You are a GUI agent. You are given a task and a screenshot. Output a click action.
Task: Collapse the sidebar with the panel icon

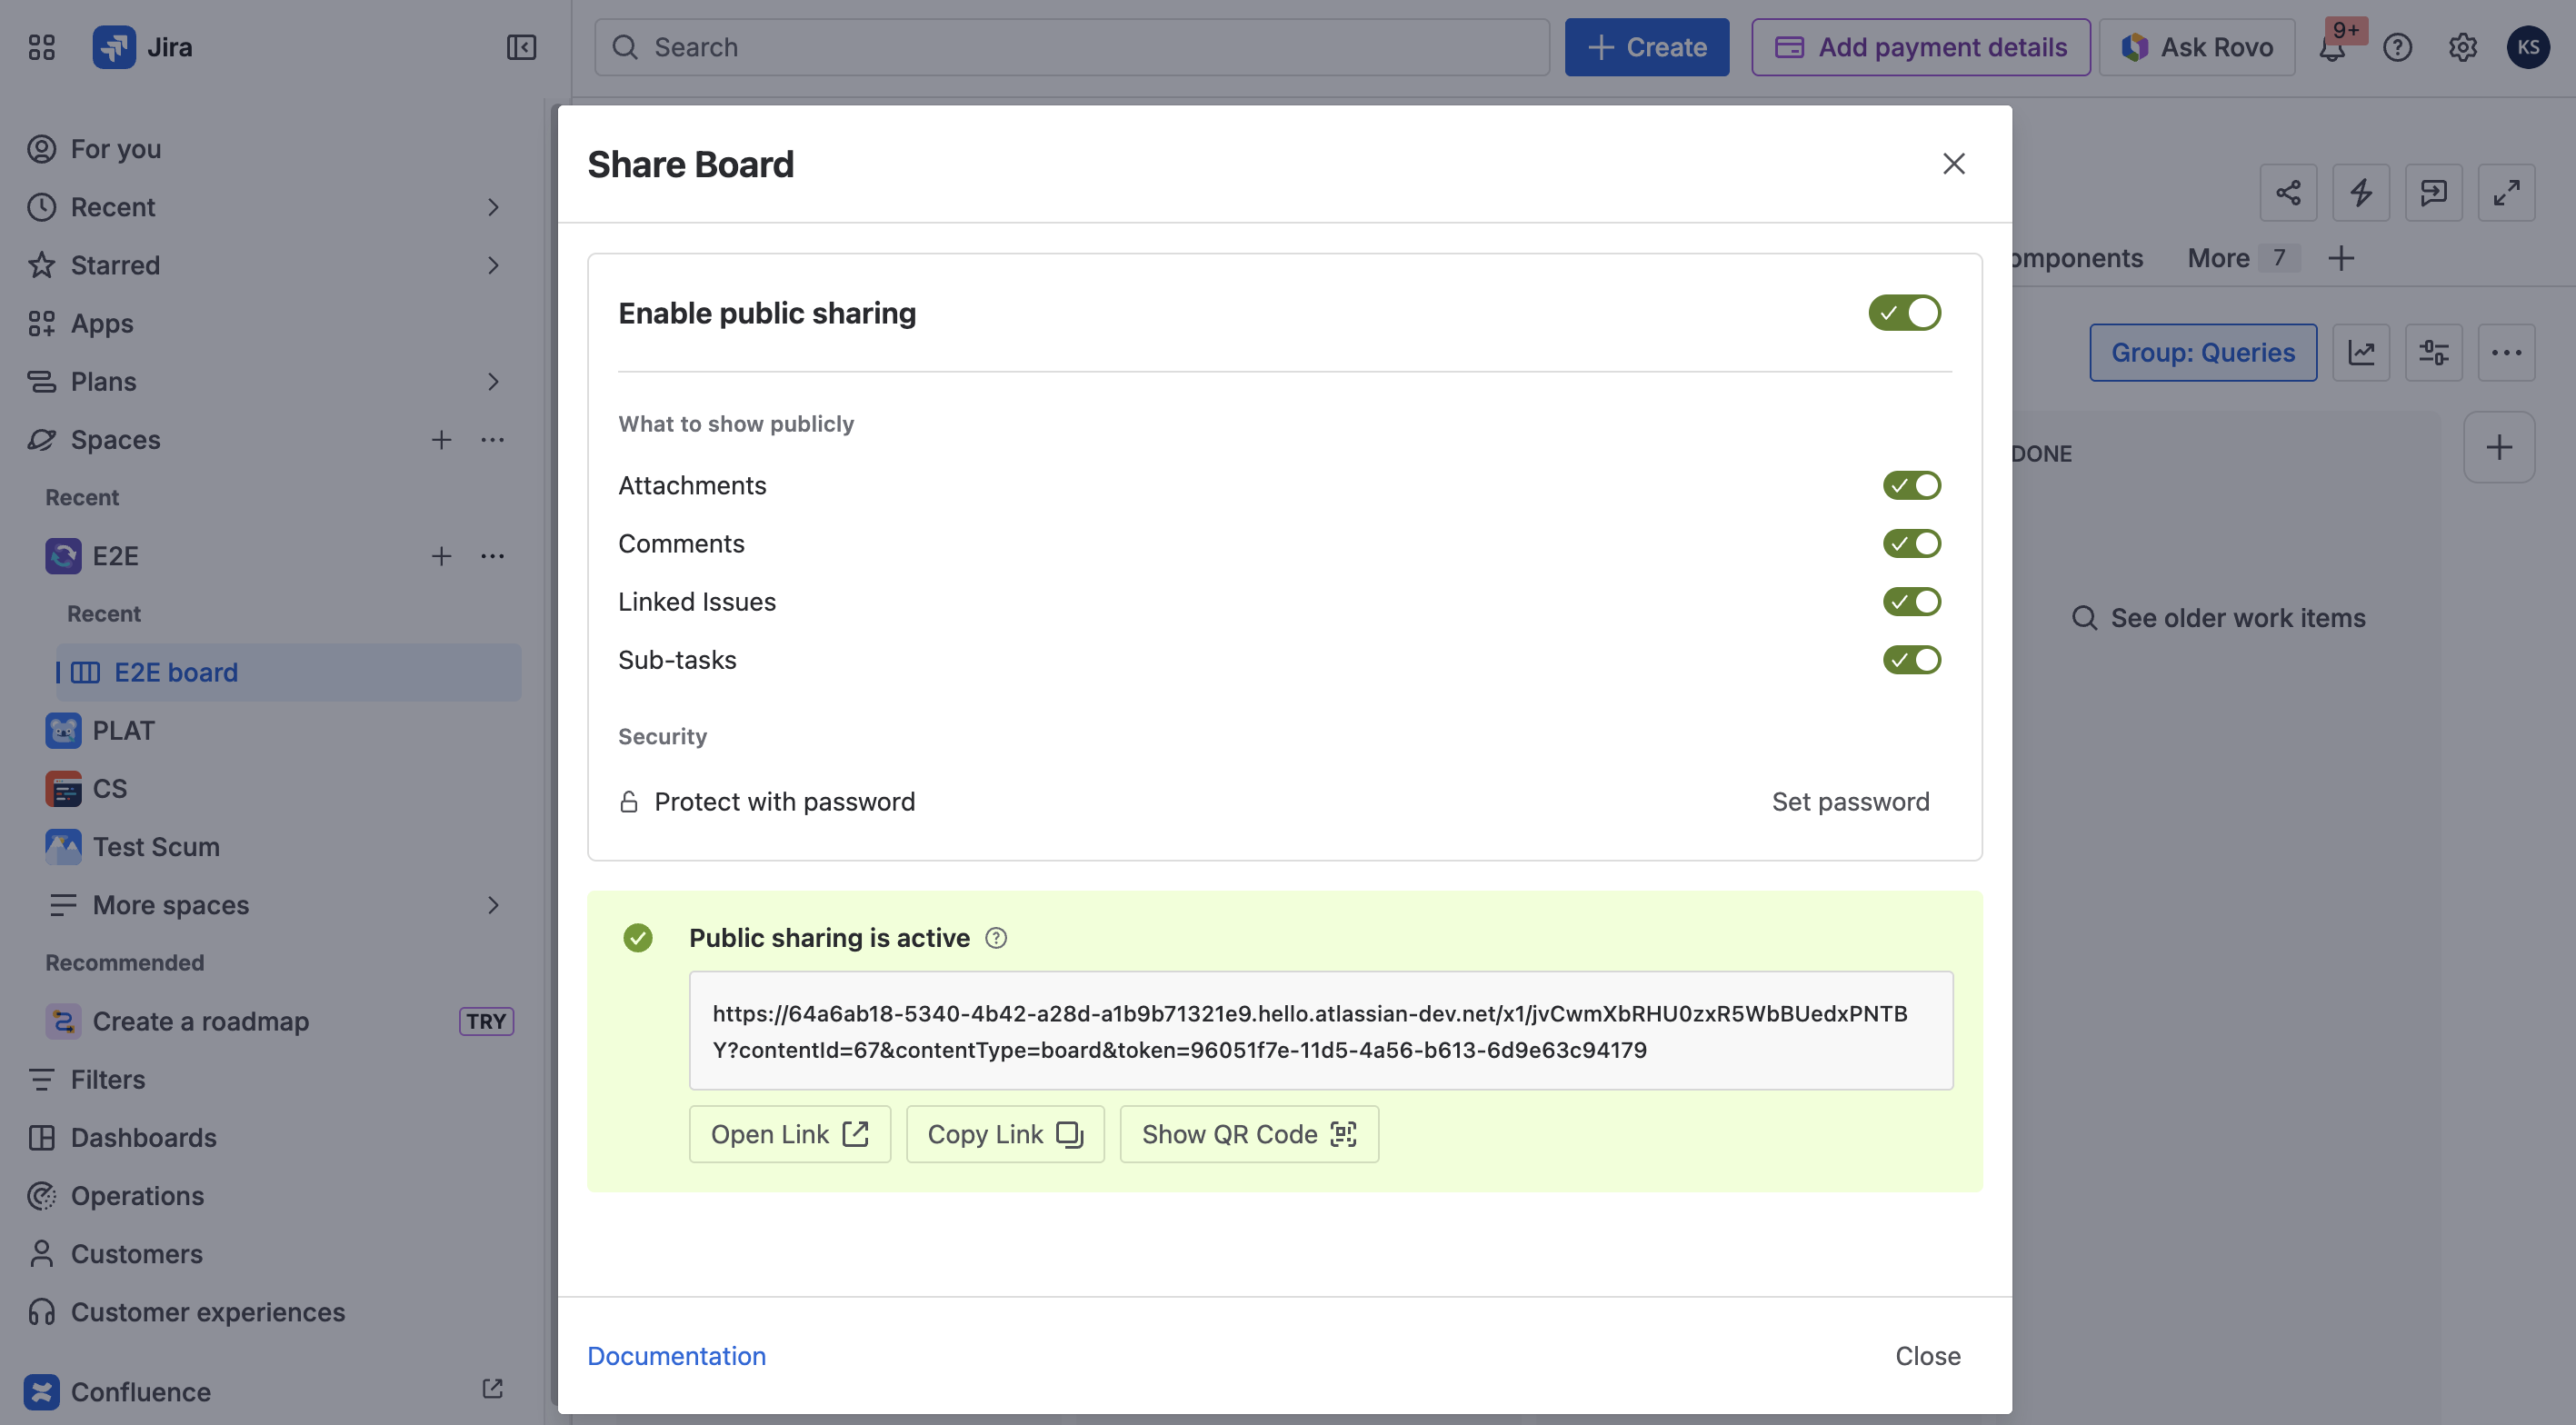tap(521, 47)
